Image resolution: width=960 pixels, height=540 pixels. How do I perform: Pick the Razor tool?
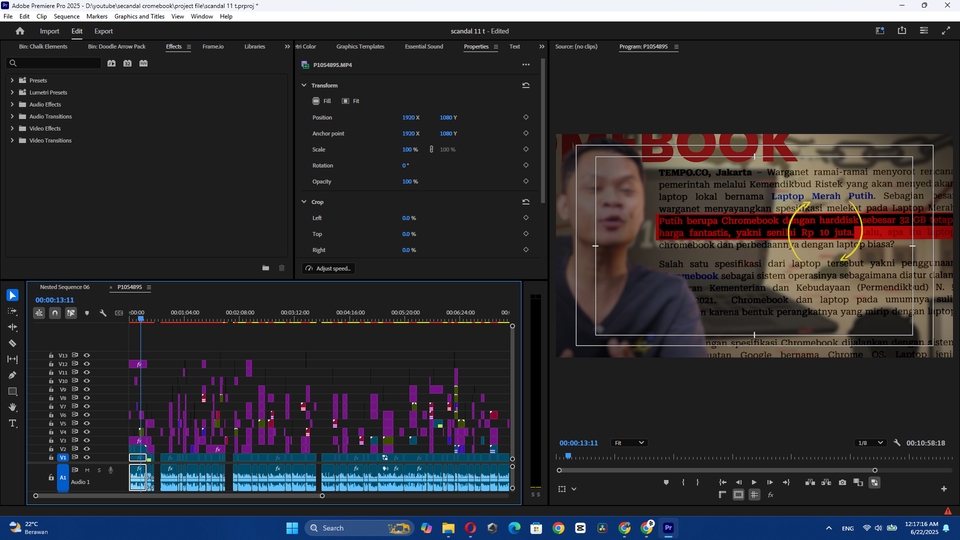pyautogui.click(x=12, y=343)
